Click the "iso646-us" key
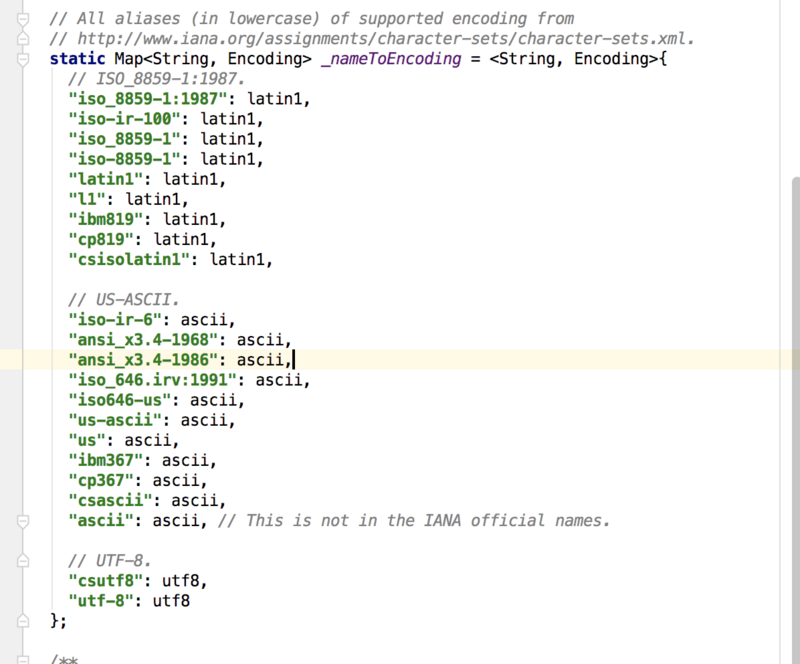 pos(119,400)
